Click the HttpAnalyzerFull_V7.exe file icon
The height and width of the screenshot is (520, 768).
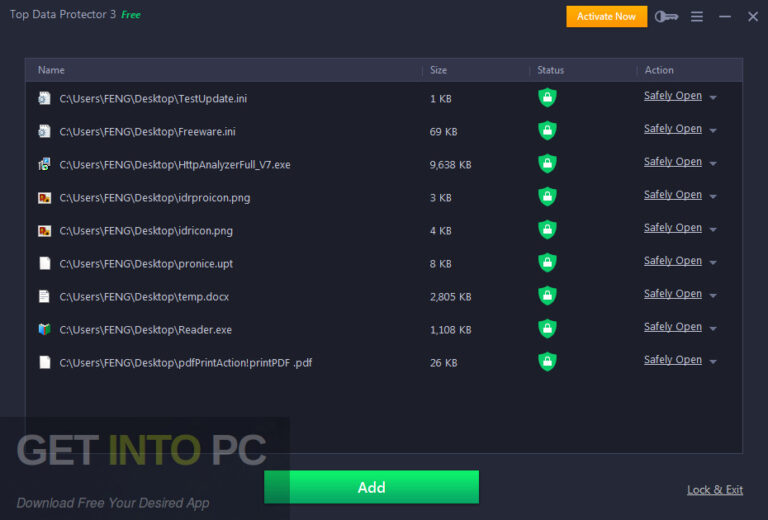(44, 165)
